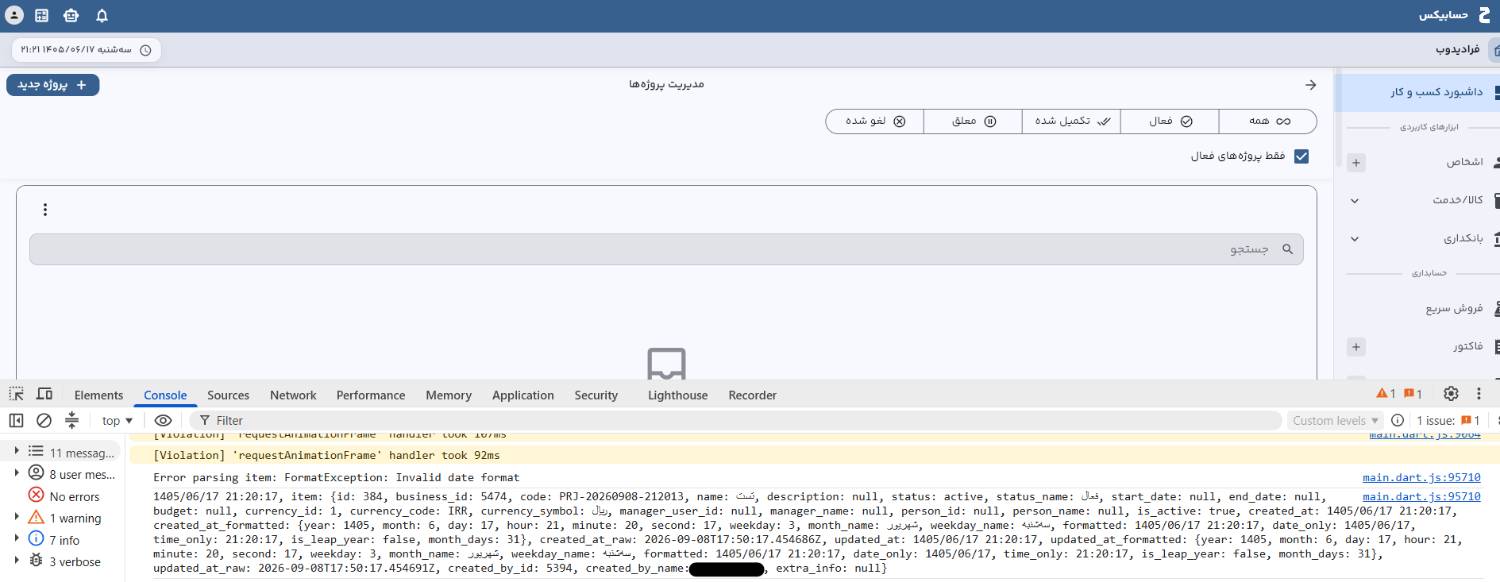Click the warning triangle count badge
This screenshot has height=582, width=1500.
[1386, 394]
